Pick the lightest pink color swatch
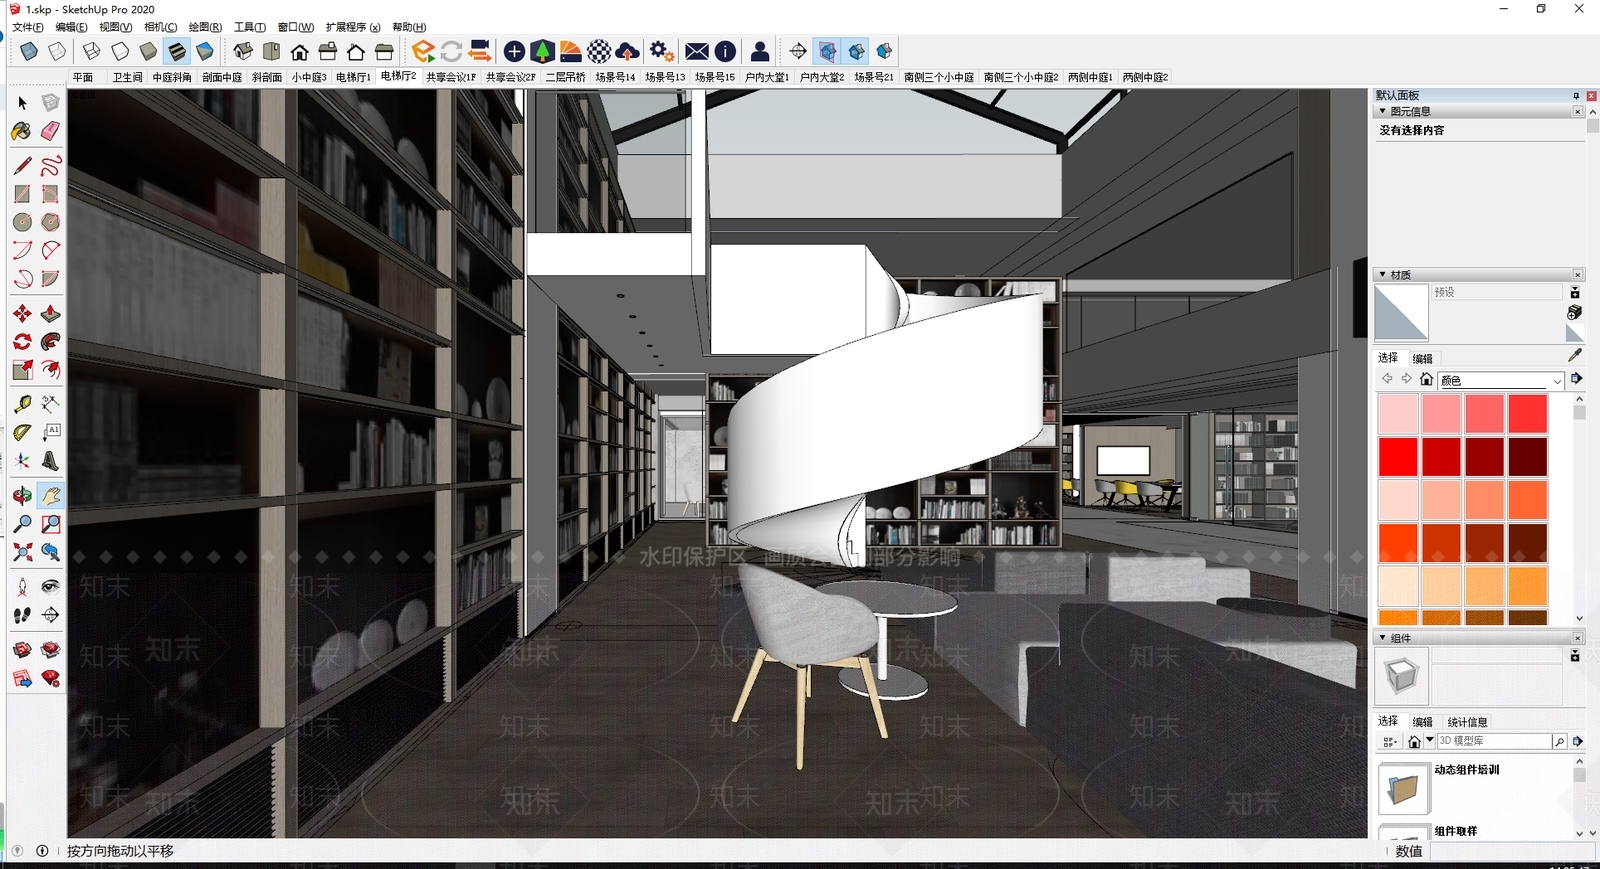The image size is (1600, 869). [x=1398, y=414]
